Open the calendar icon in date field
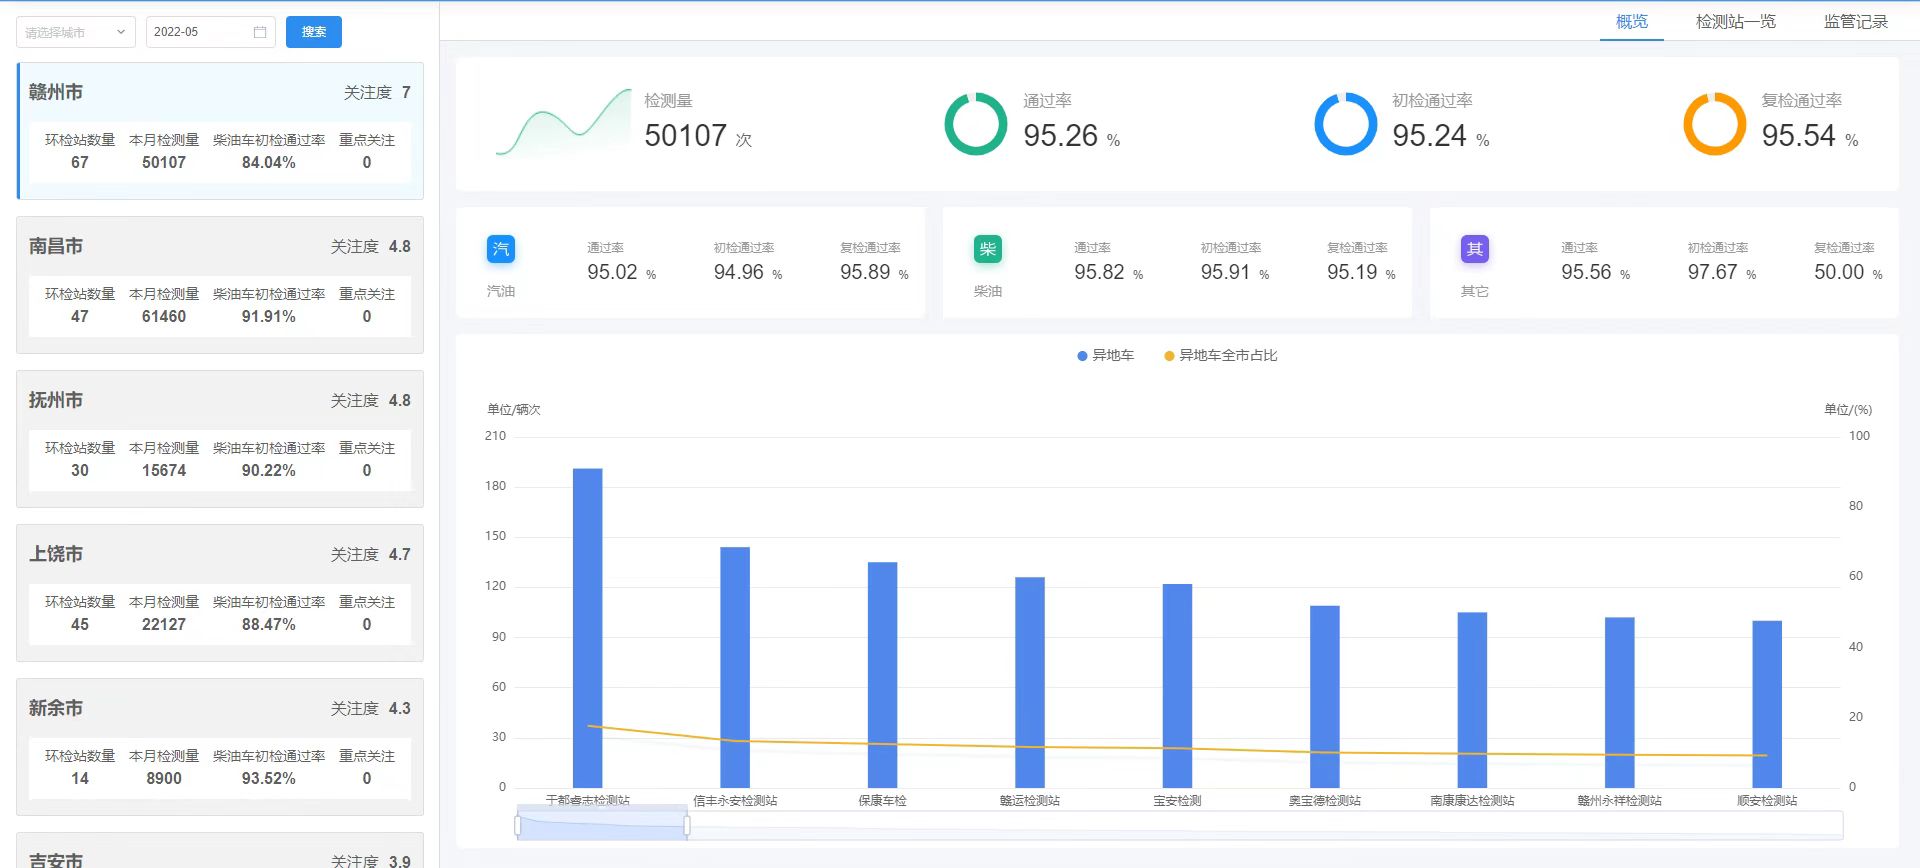 tap(260, 32)
